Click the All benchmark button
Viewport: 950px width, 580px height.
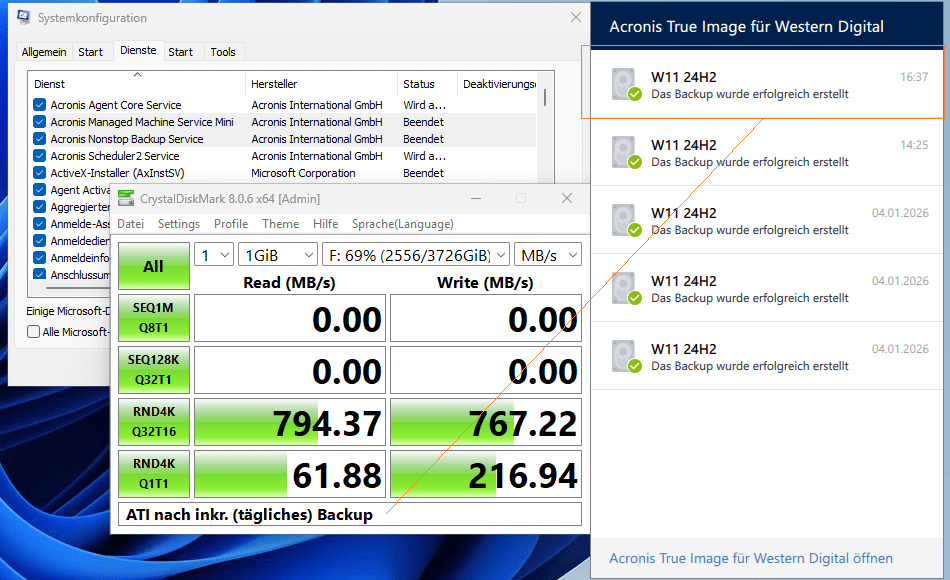[x=154, y=266]
